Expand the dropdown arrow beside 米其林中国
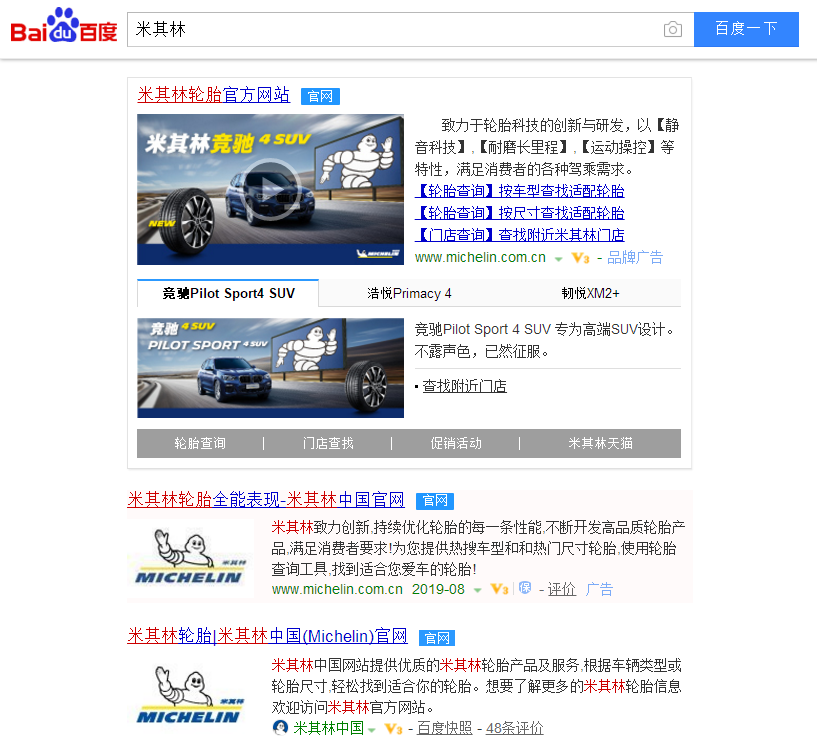The height and width of the screenshot is (748, 817). [372, 730]
